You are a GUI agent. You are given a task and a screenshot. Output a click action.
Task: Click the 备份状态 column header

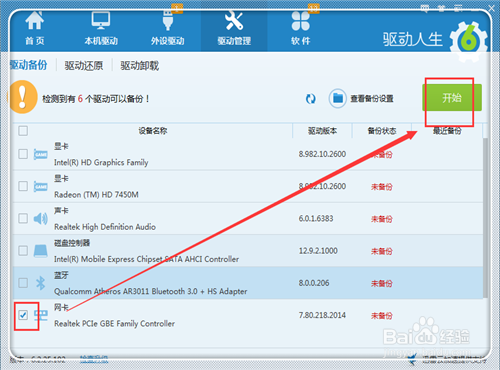tap(382, 131)
